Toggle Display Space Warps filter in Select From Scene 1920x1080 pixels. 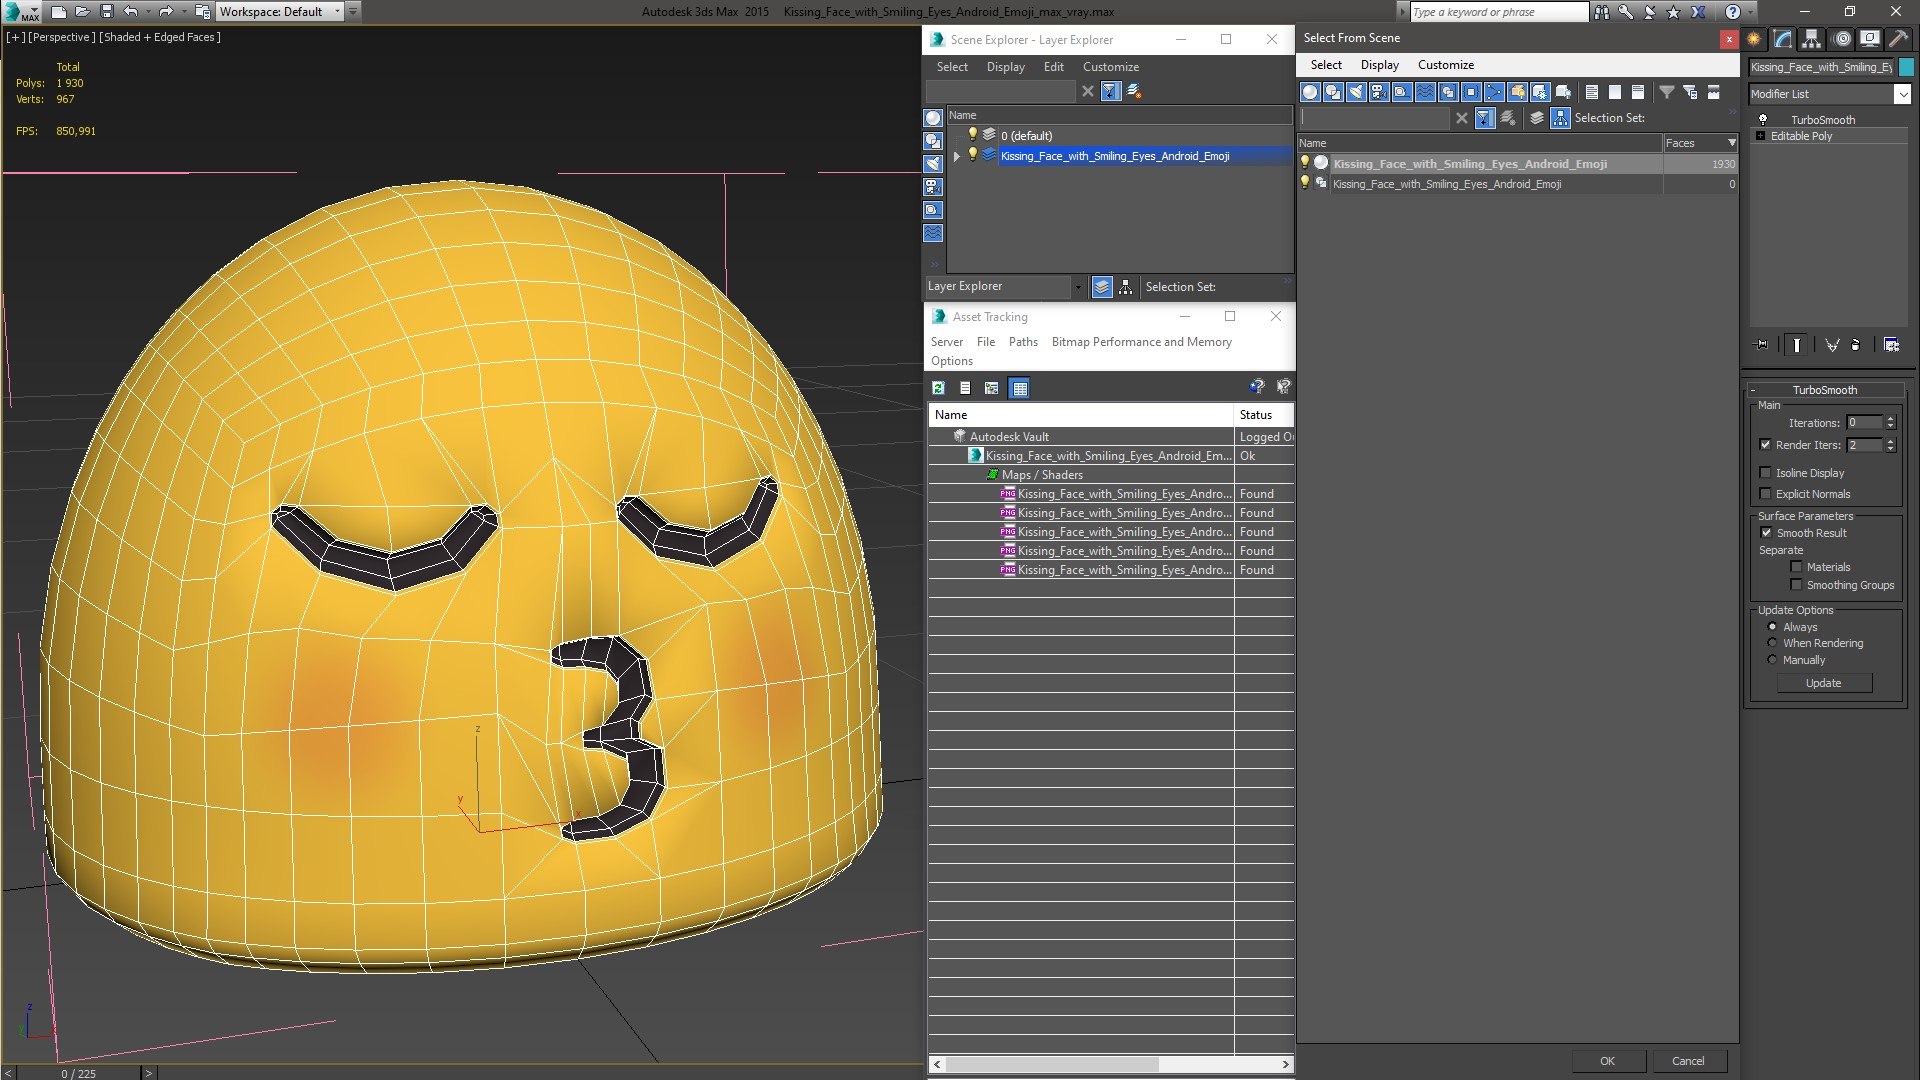point(1425,92)
